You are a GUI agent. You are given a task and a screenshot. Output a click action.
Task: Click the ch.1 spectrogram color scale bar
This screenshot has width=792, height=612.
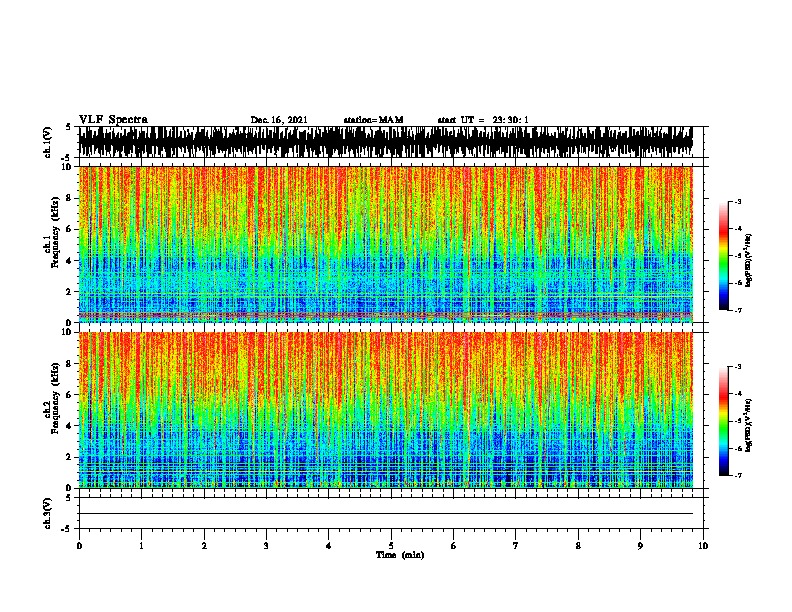(x=723, y=256)
